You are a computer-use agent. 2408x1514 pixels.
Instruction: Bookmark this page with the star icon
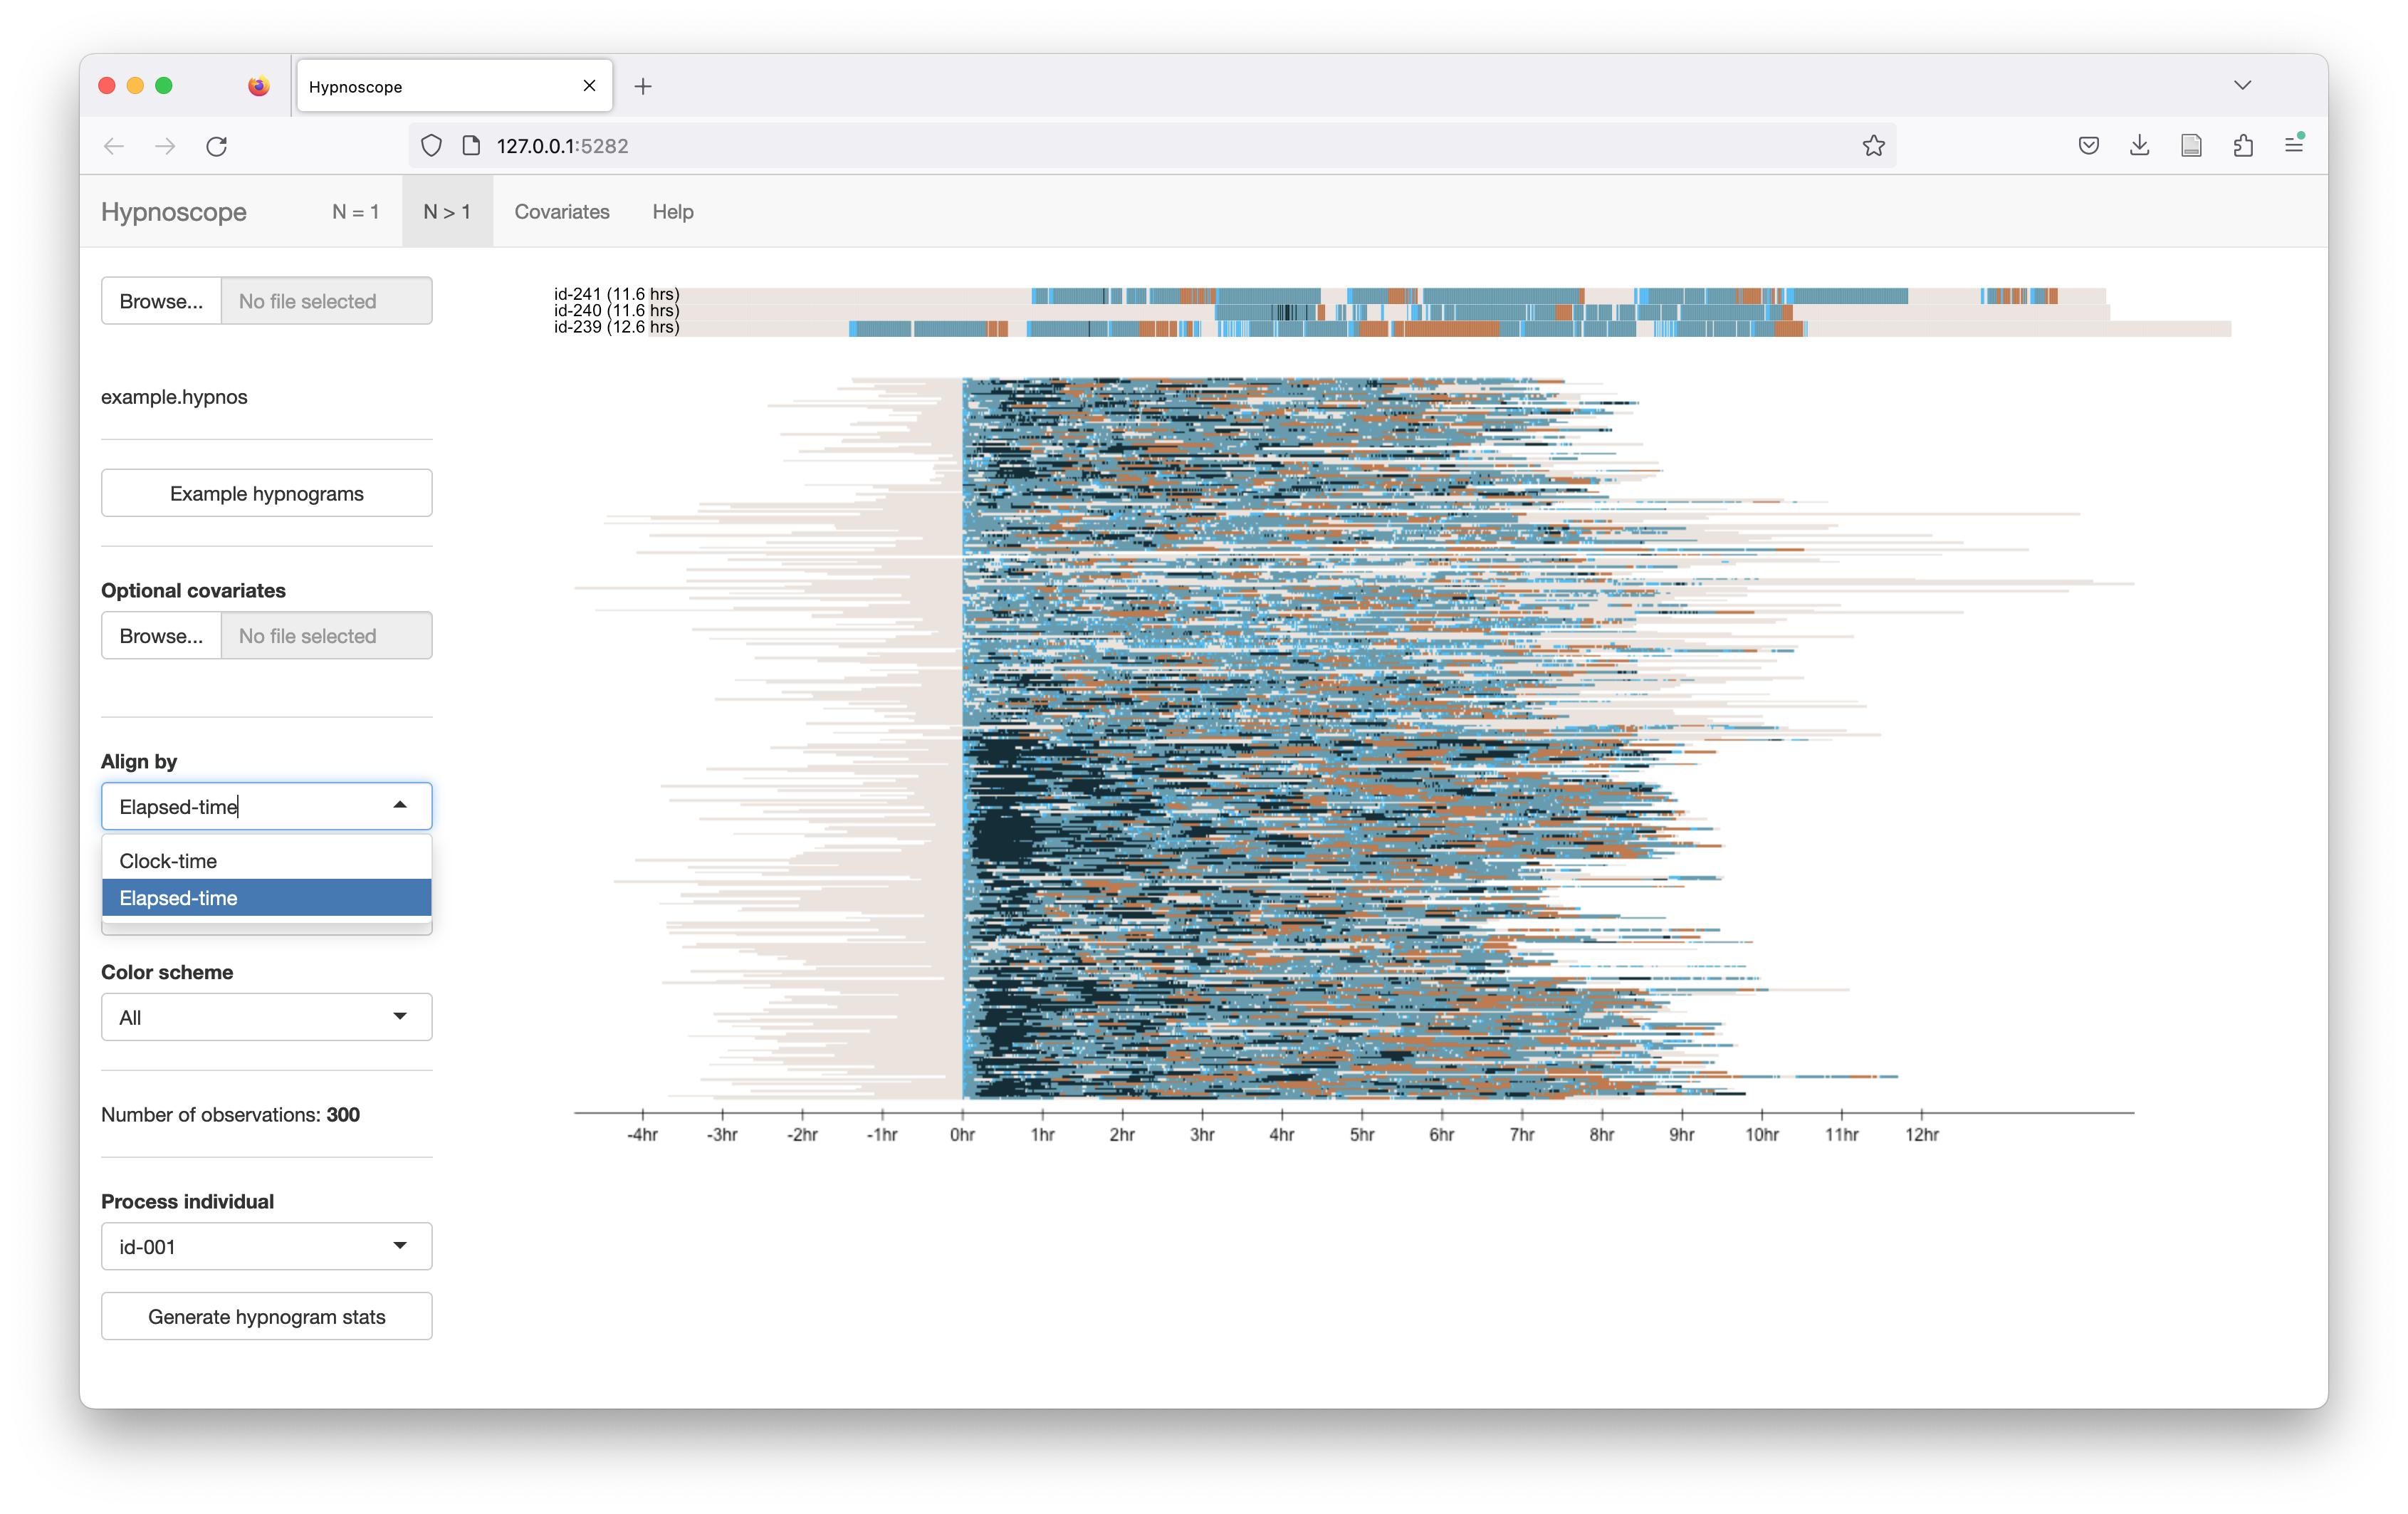point(1873,146)
